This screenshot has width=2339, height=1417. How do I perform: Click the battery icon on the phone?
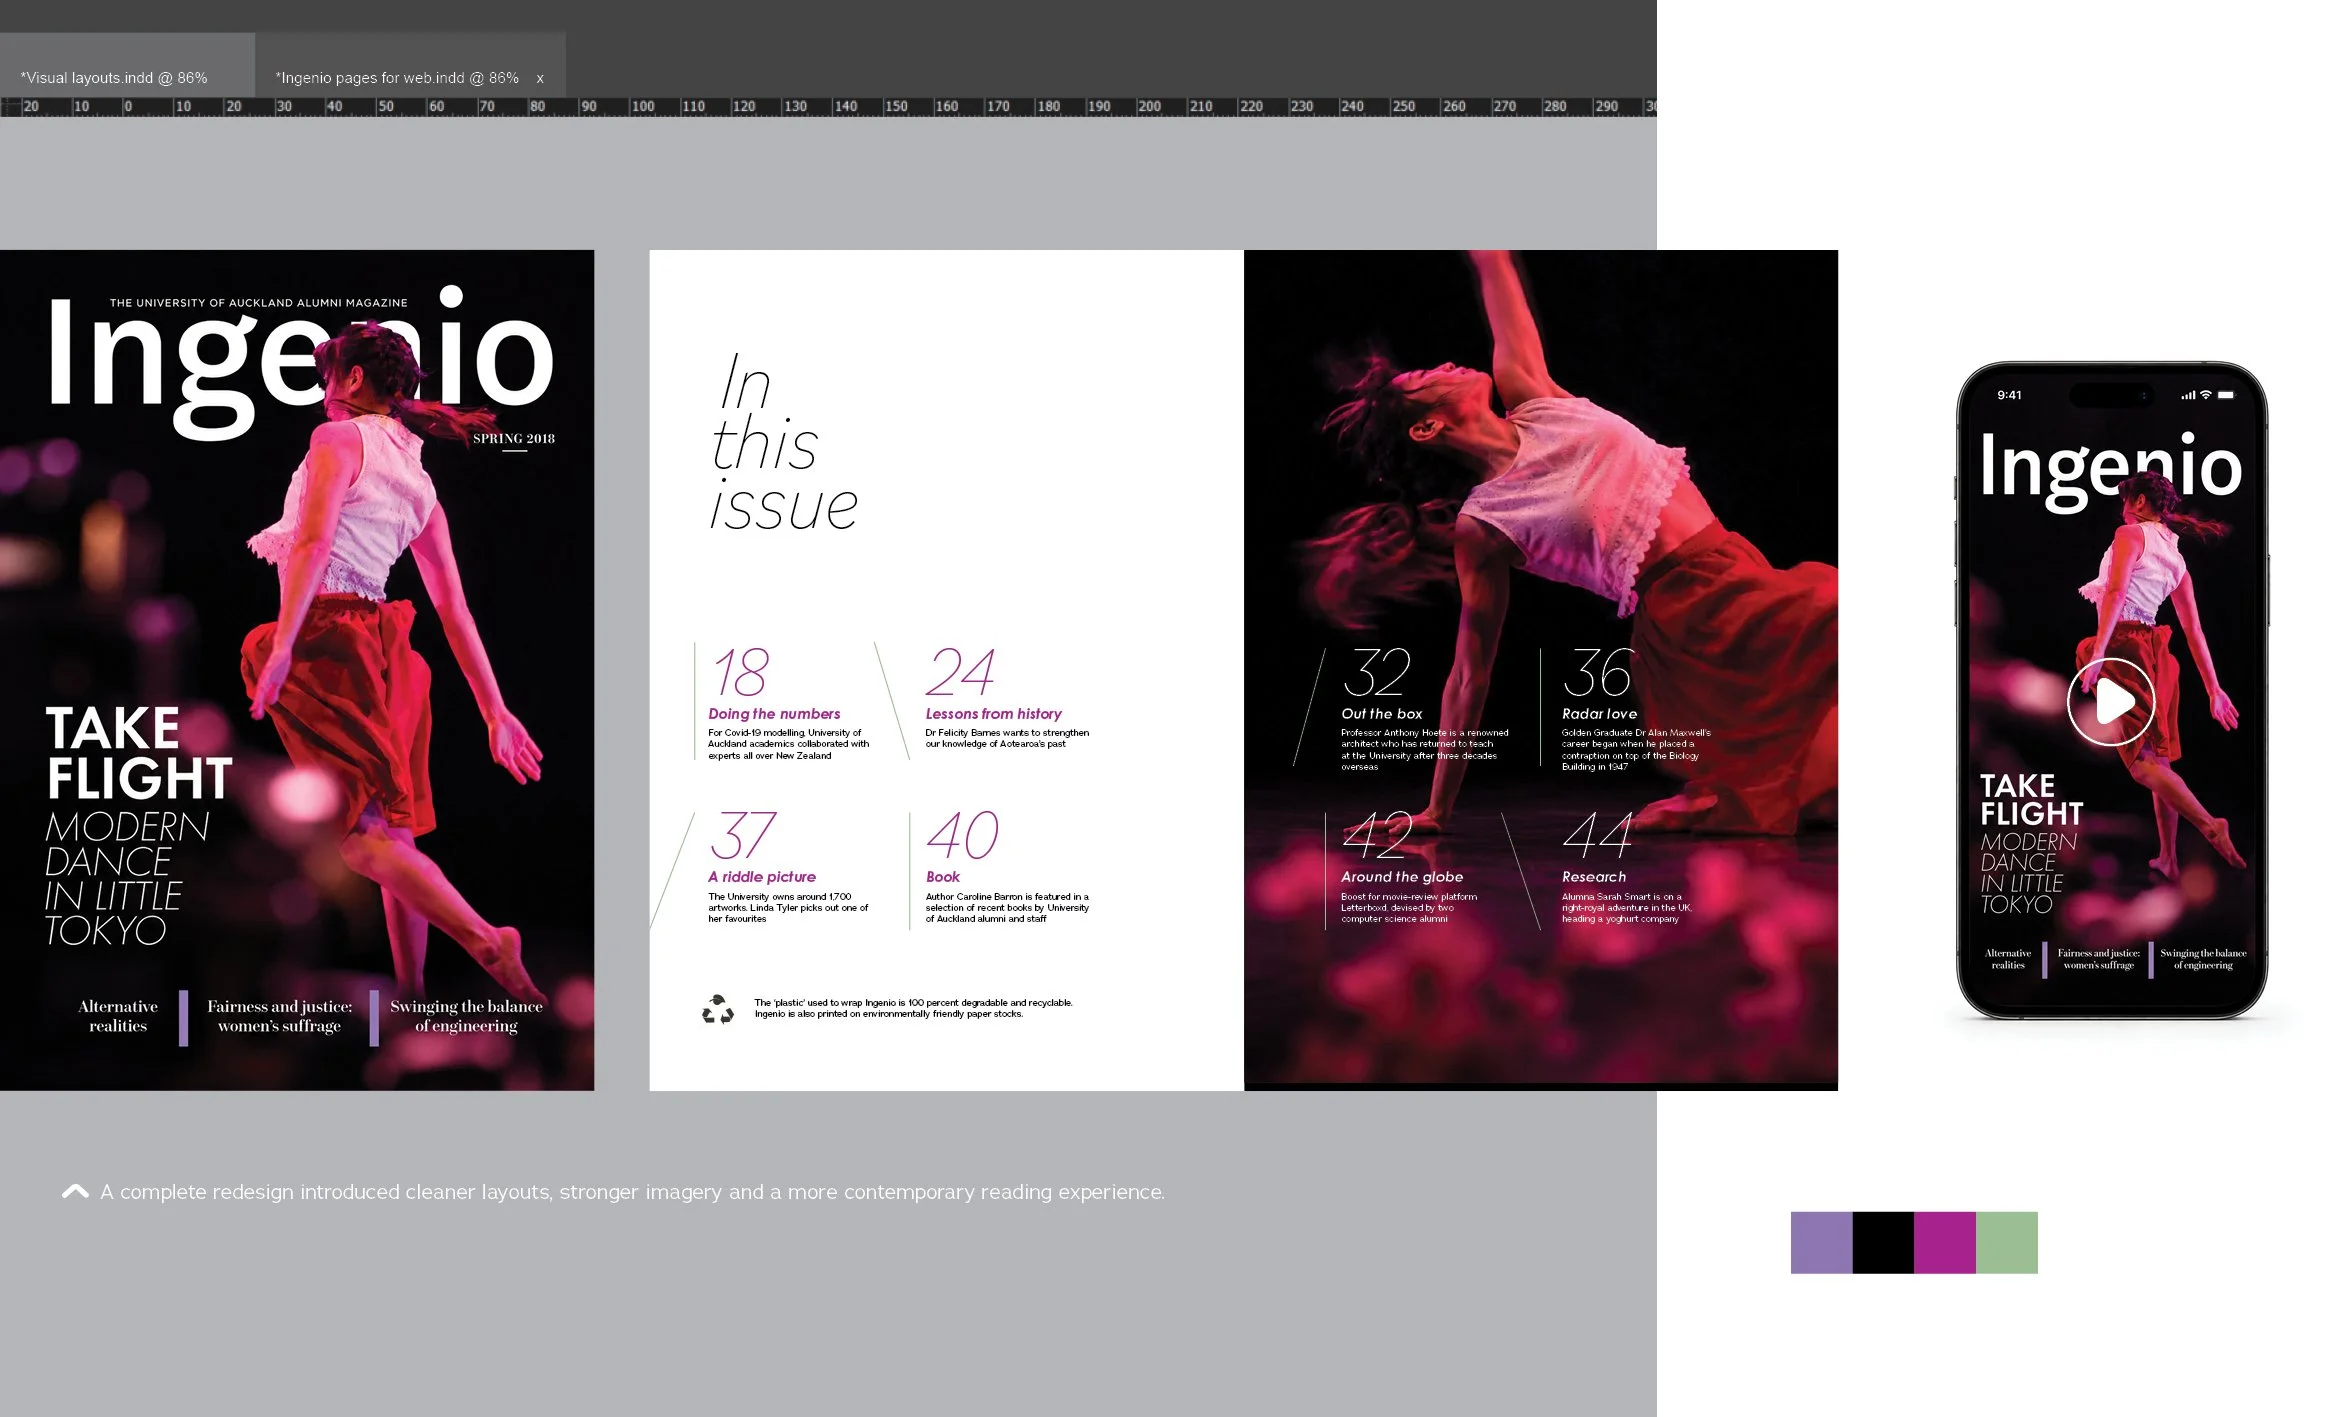[x=2226, y=395]
